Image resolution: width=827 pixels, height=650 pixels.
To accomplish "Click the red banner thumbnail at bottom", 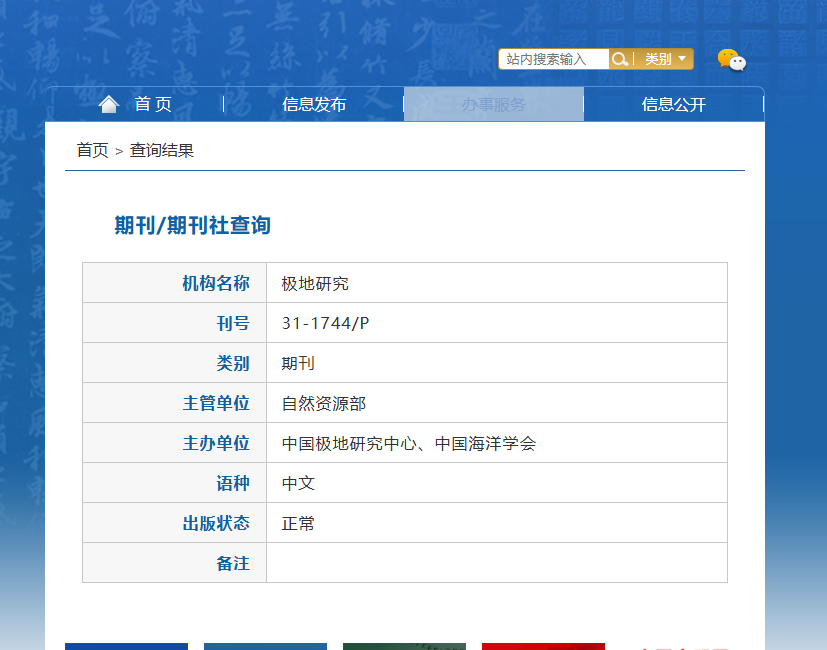I will [543, 646].
